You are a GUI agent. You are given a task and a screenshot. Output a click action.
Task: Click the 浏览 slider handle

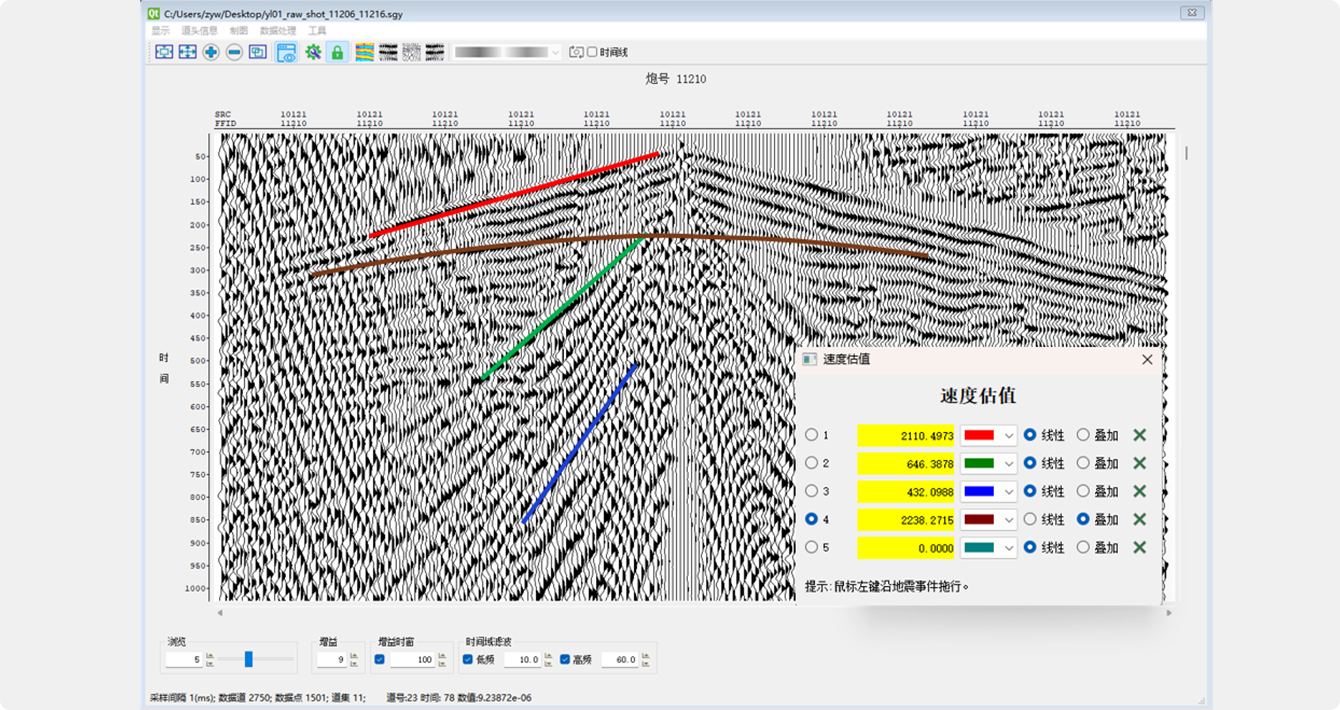[249, 659]
